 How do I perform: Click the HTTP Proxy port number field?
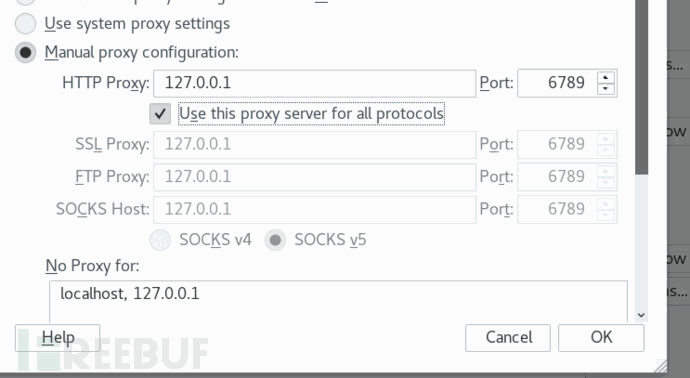pos(558,83)
